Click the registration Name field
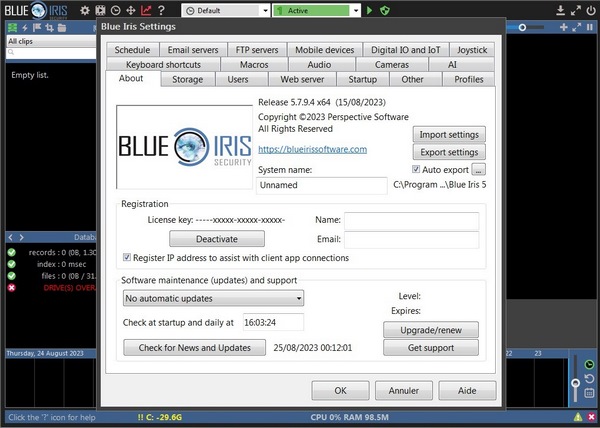Image resolution: width=600 pixels, height=428 pixels. point(411,221)
